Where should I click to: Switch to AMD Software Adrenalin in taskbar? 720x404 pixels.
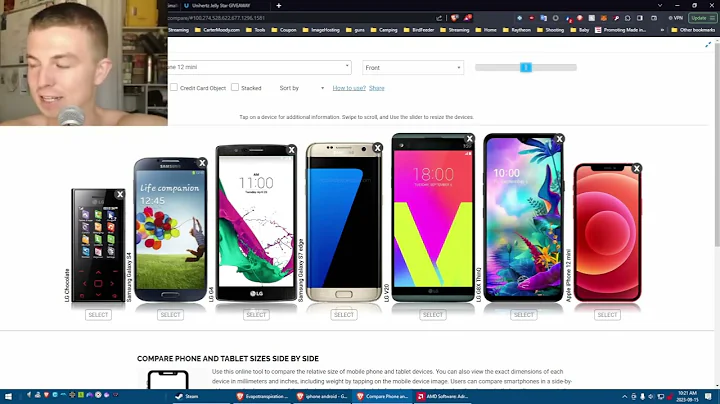[x=442, y=396]
